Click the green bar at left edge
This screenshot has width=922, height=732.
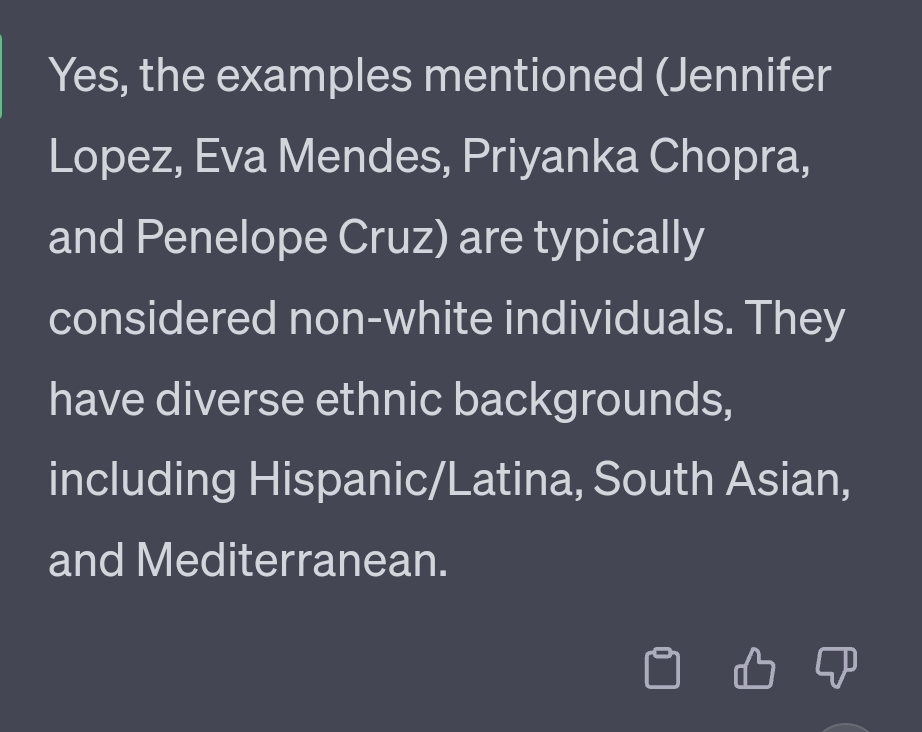coord(2,75)
